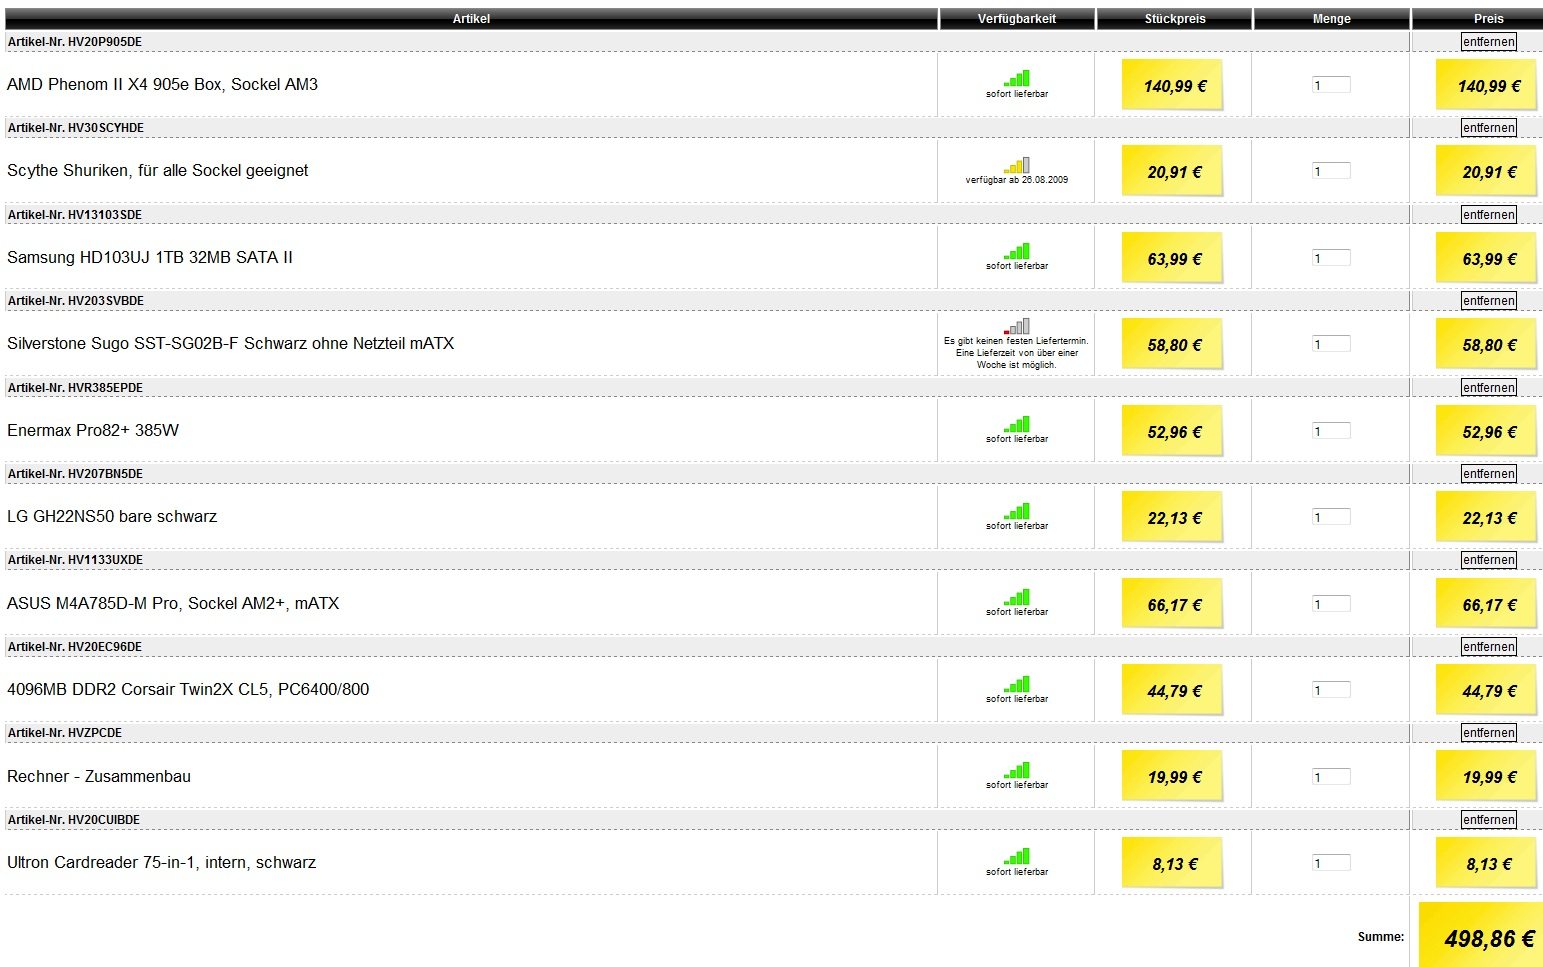Click availability bars icon for ASUS M4A785D-M

point(1017,597)
